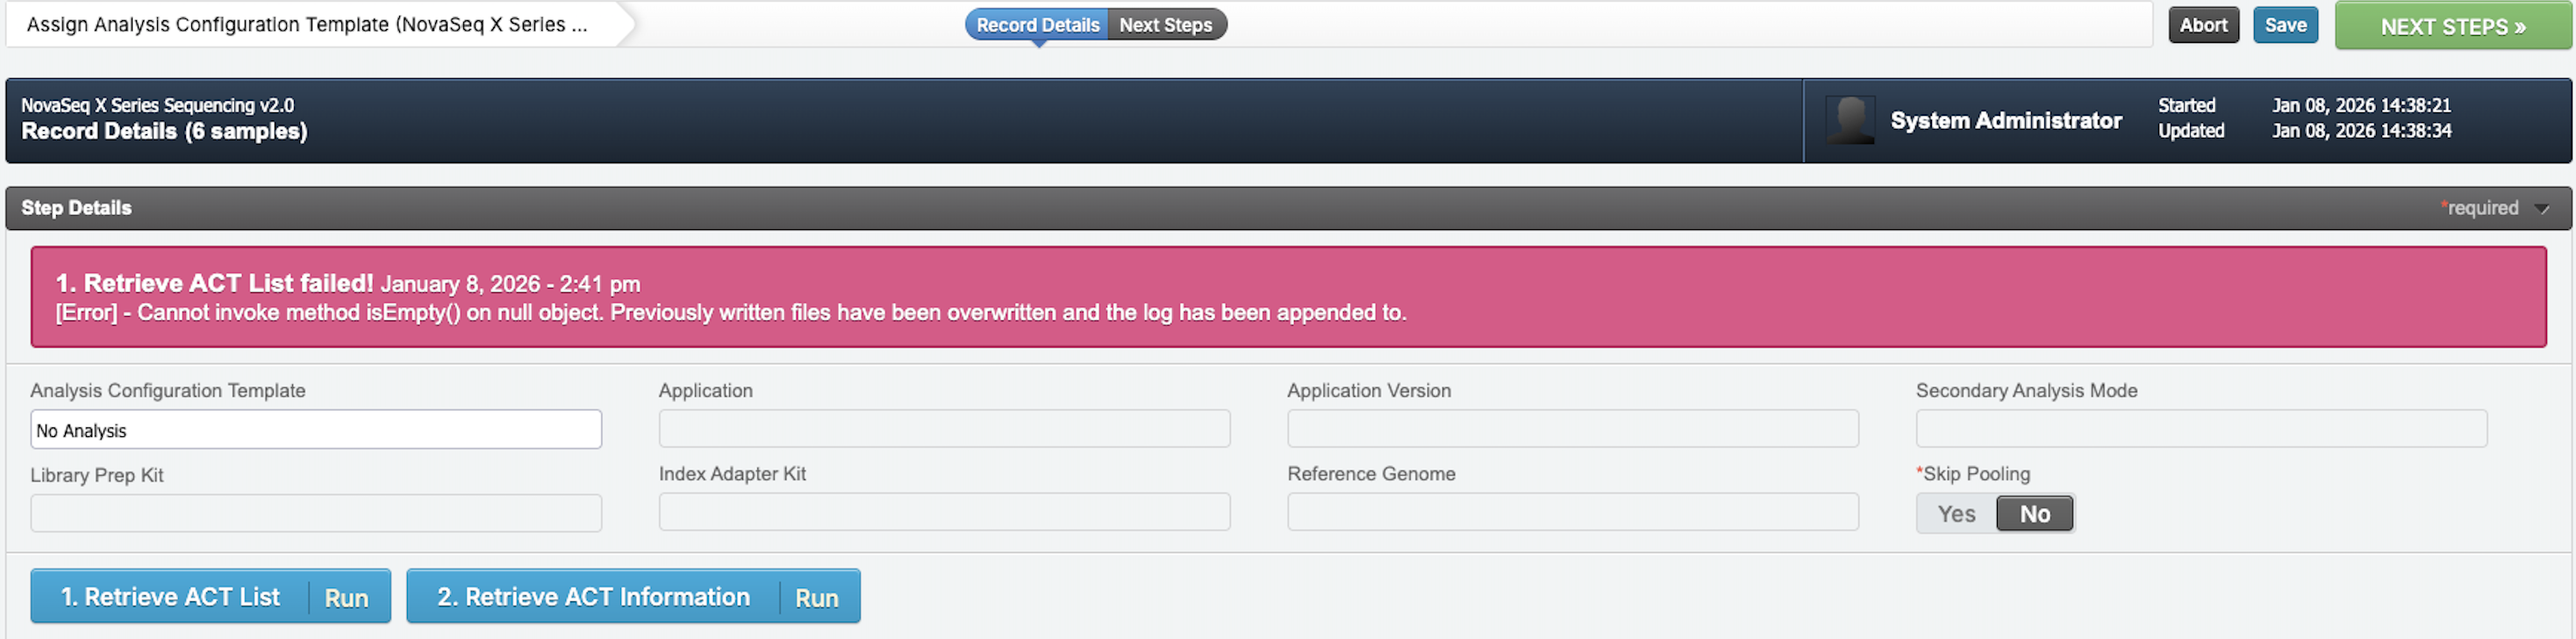Viewport: 2576px width, 639px height.
Task: Click the System Administrator avatar icon
Action: coord(1849,121)
